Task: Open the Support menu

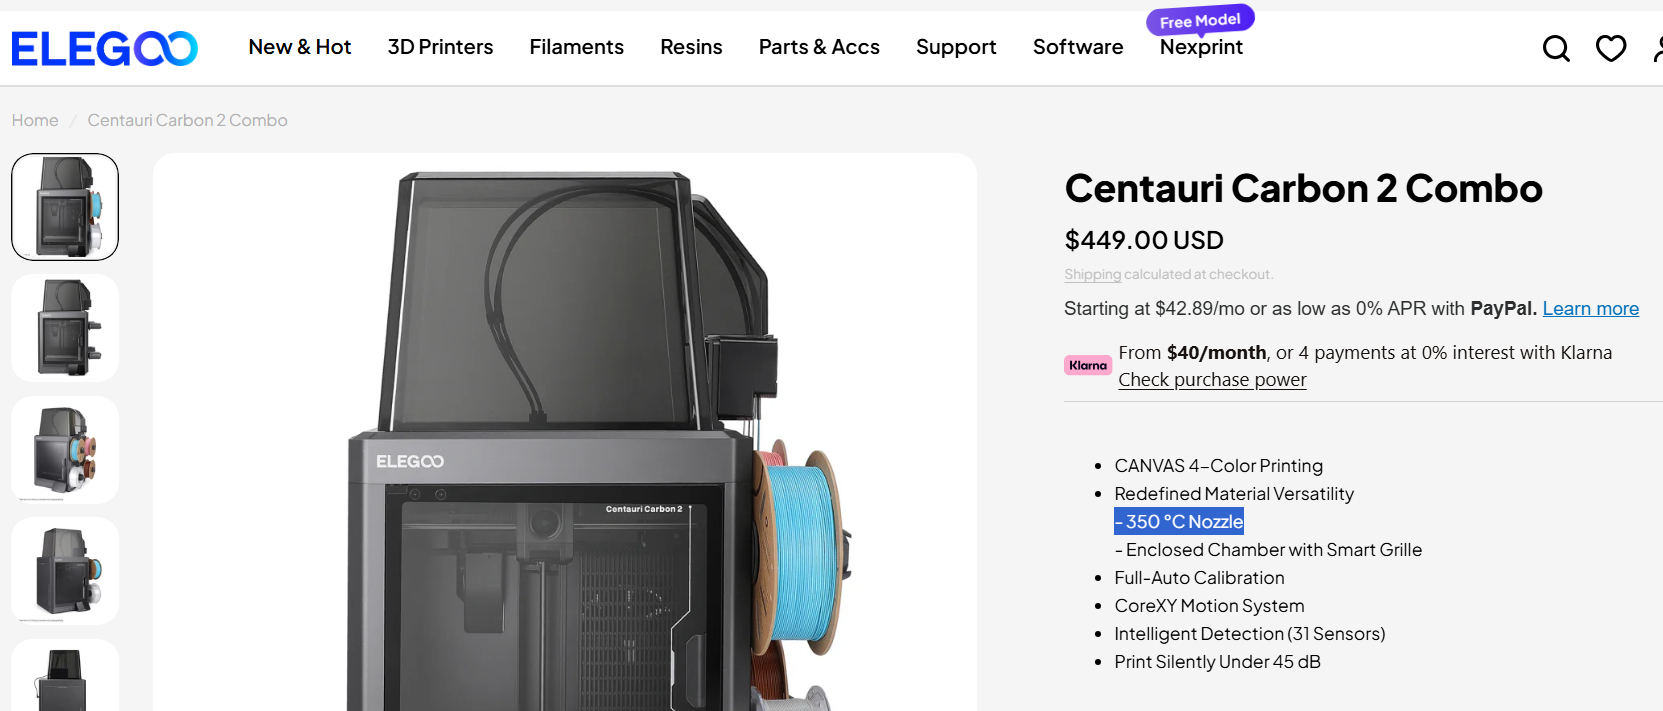Action: click(x=956, y=47)
